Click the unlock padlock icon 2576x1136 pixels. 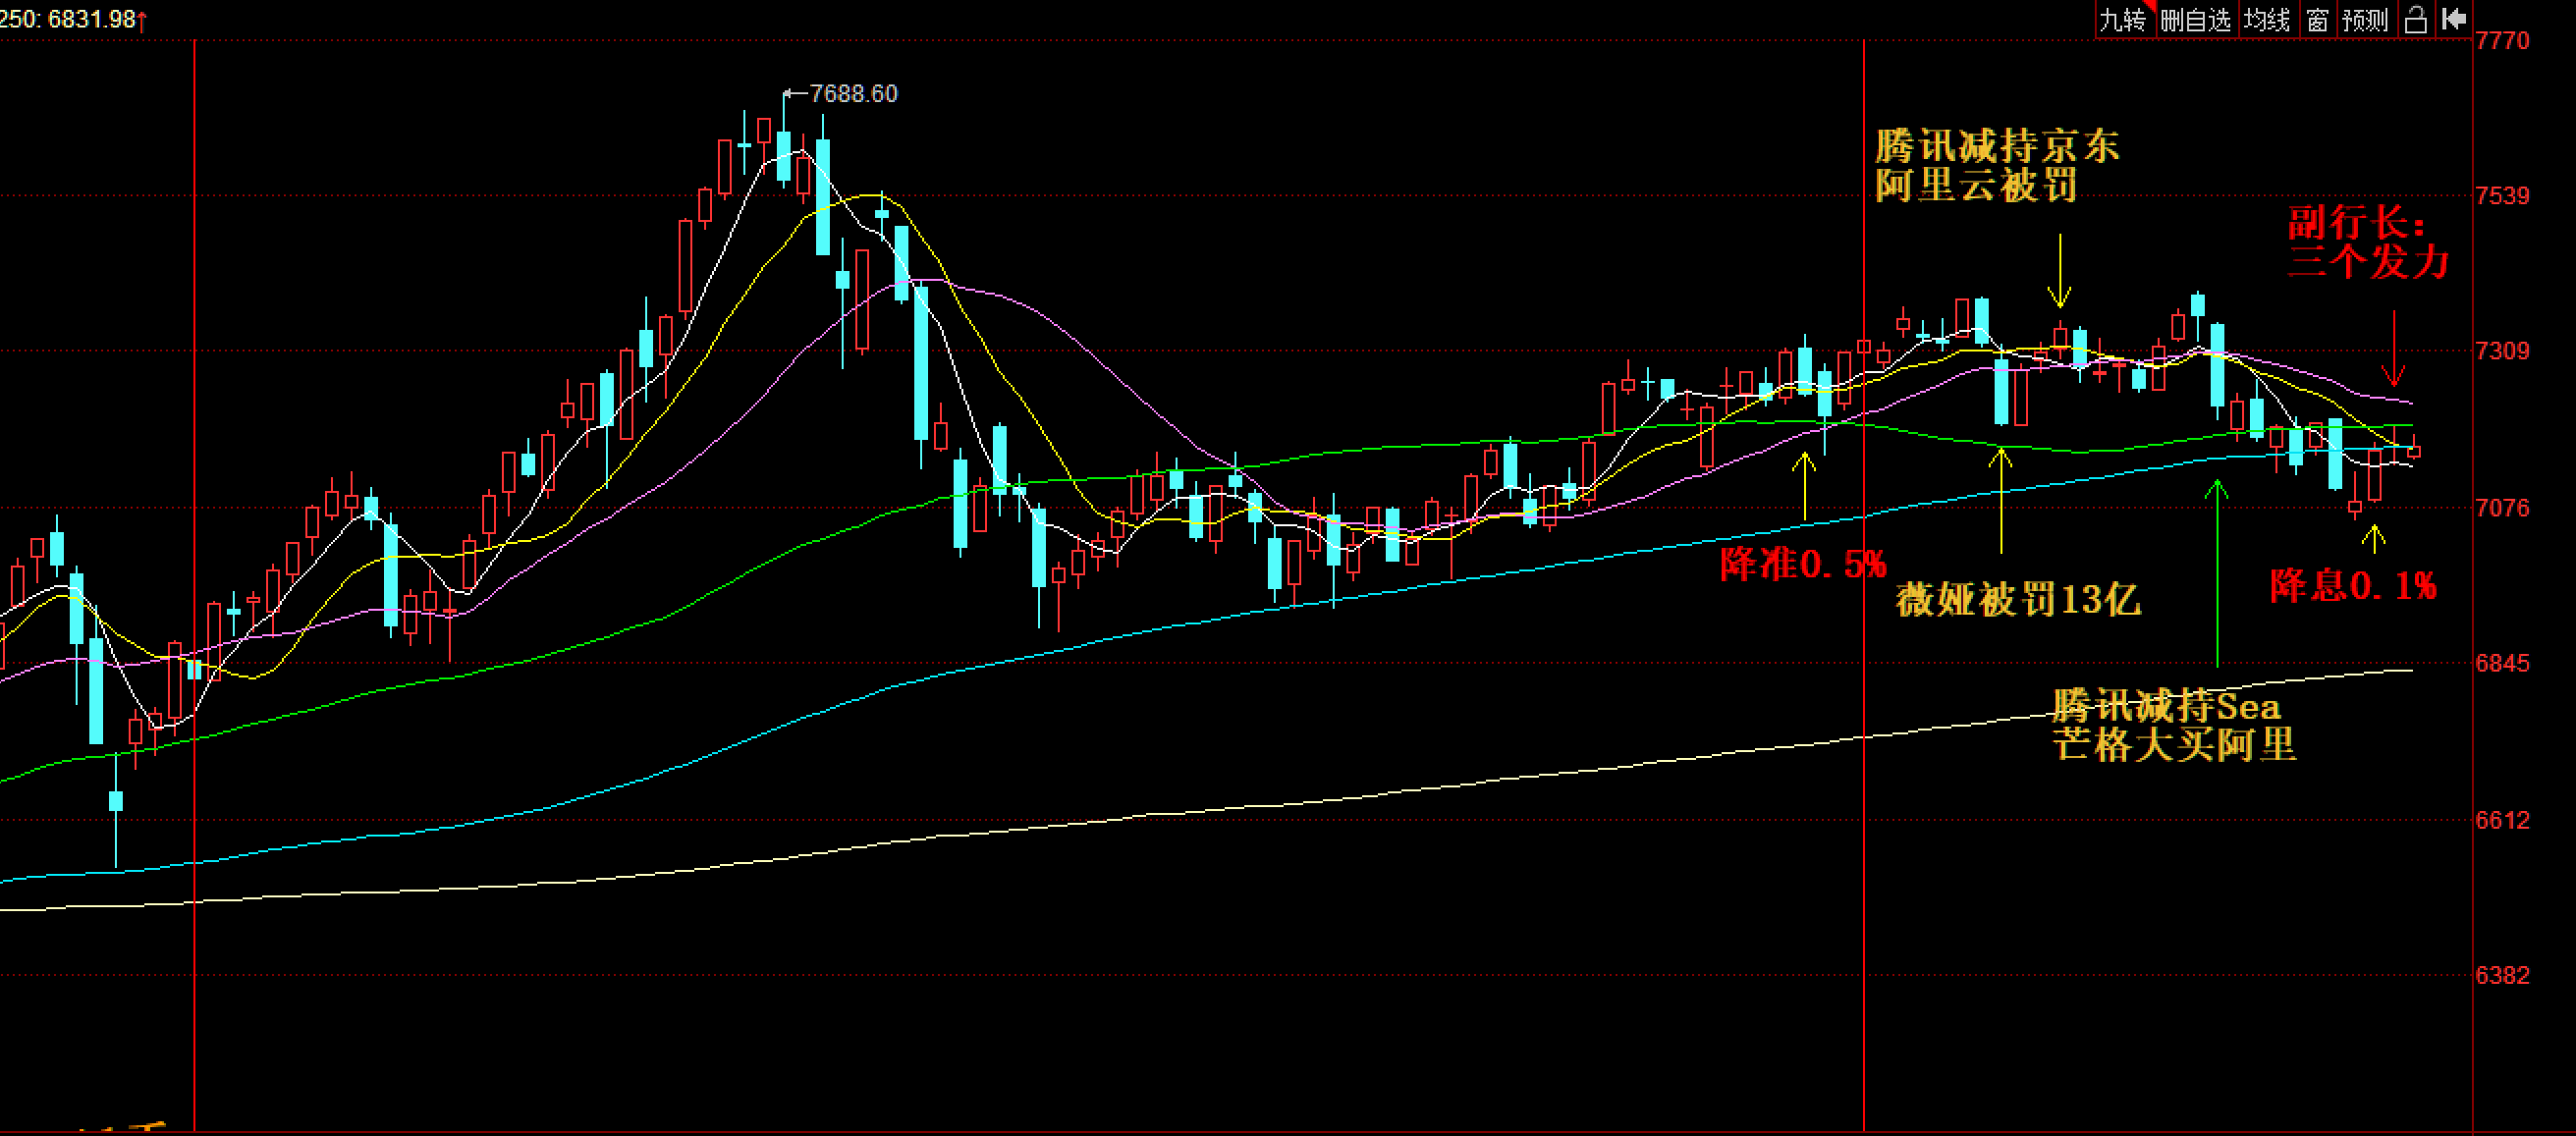click(2415, 19)
